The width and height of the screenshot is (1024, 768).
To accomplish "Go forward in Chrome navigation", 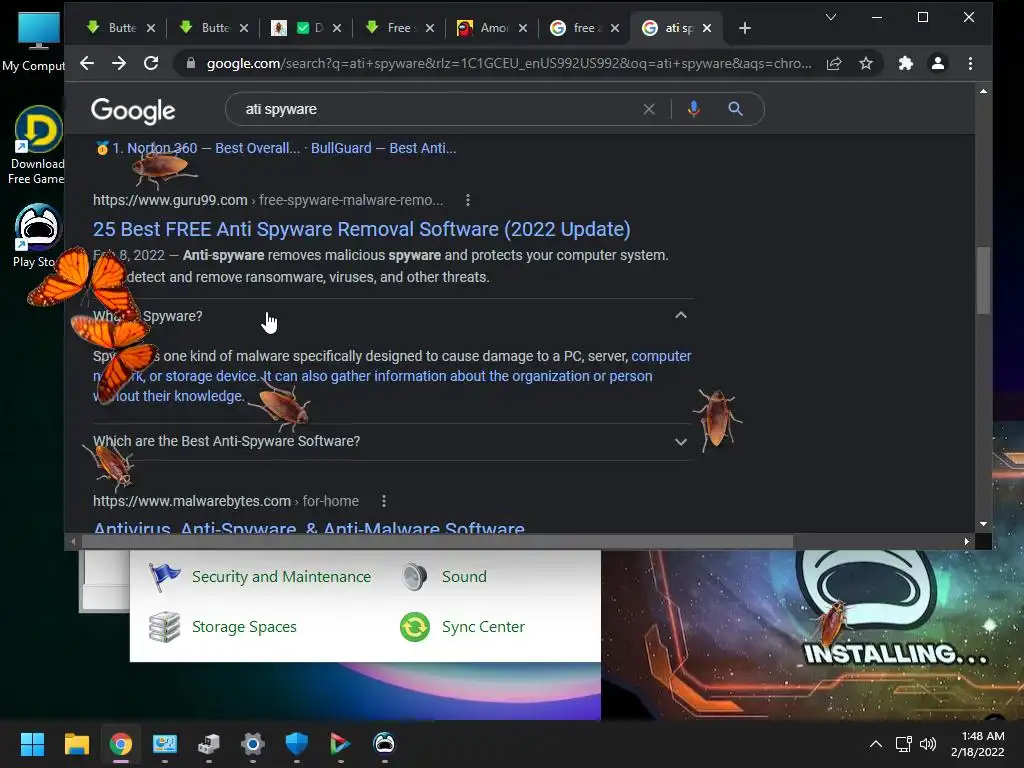I will click(119, 63).
